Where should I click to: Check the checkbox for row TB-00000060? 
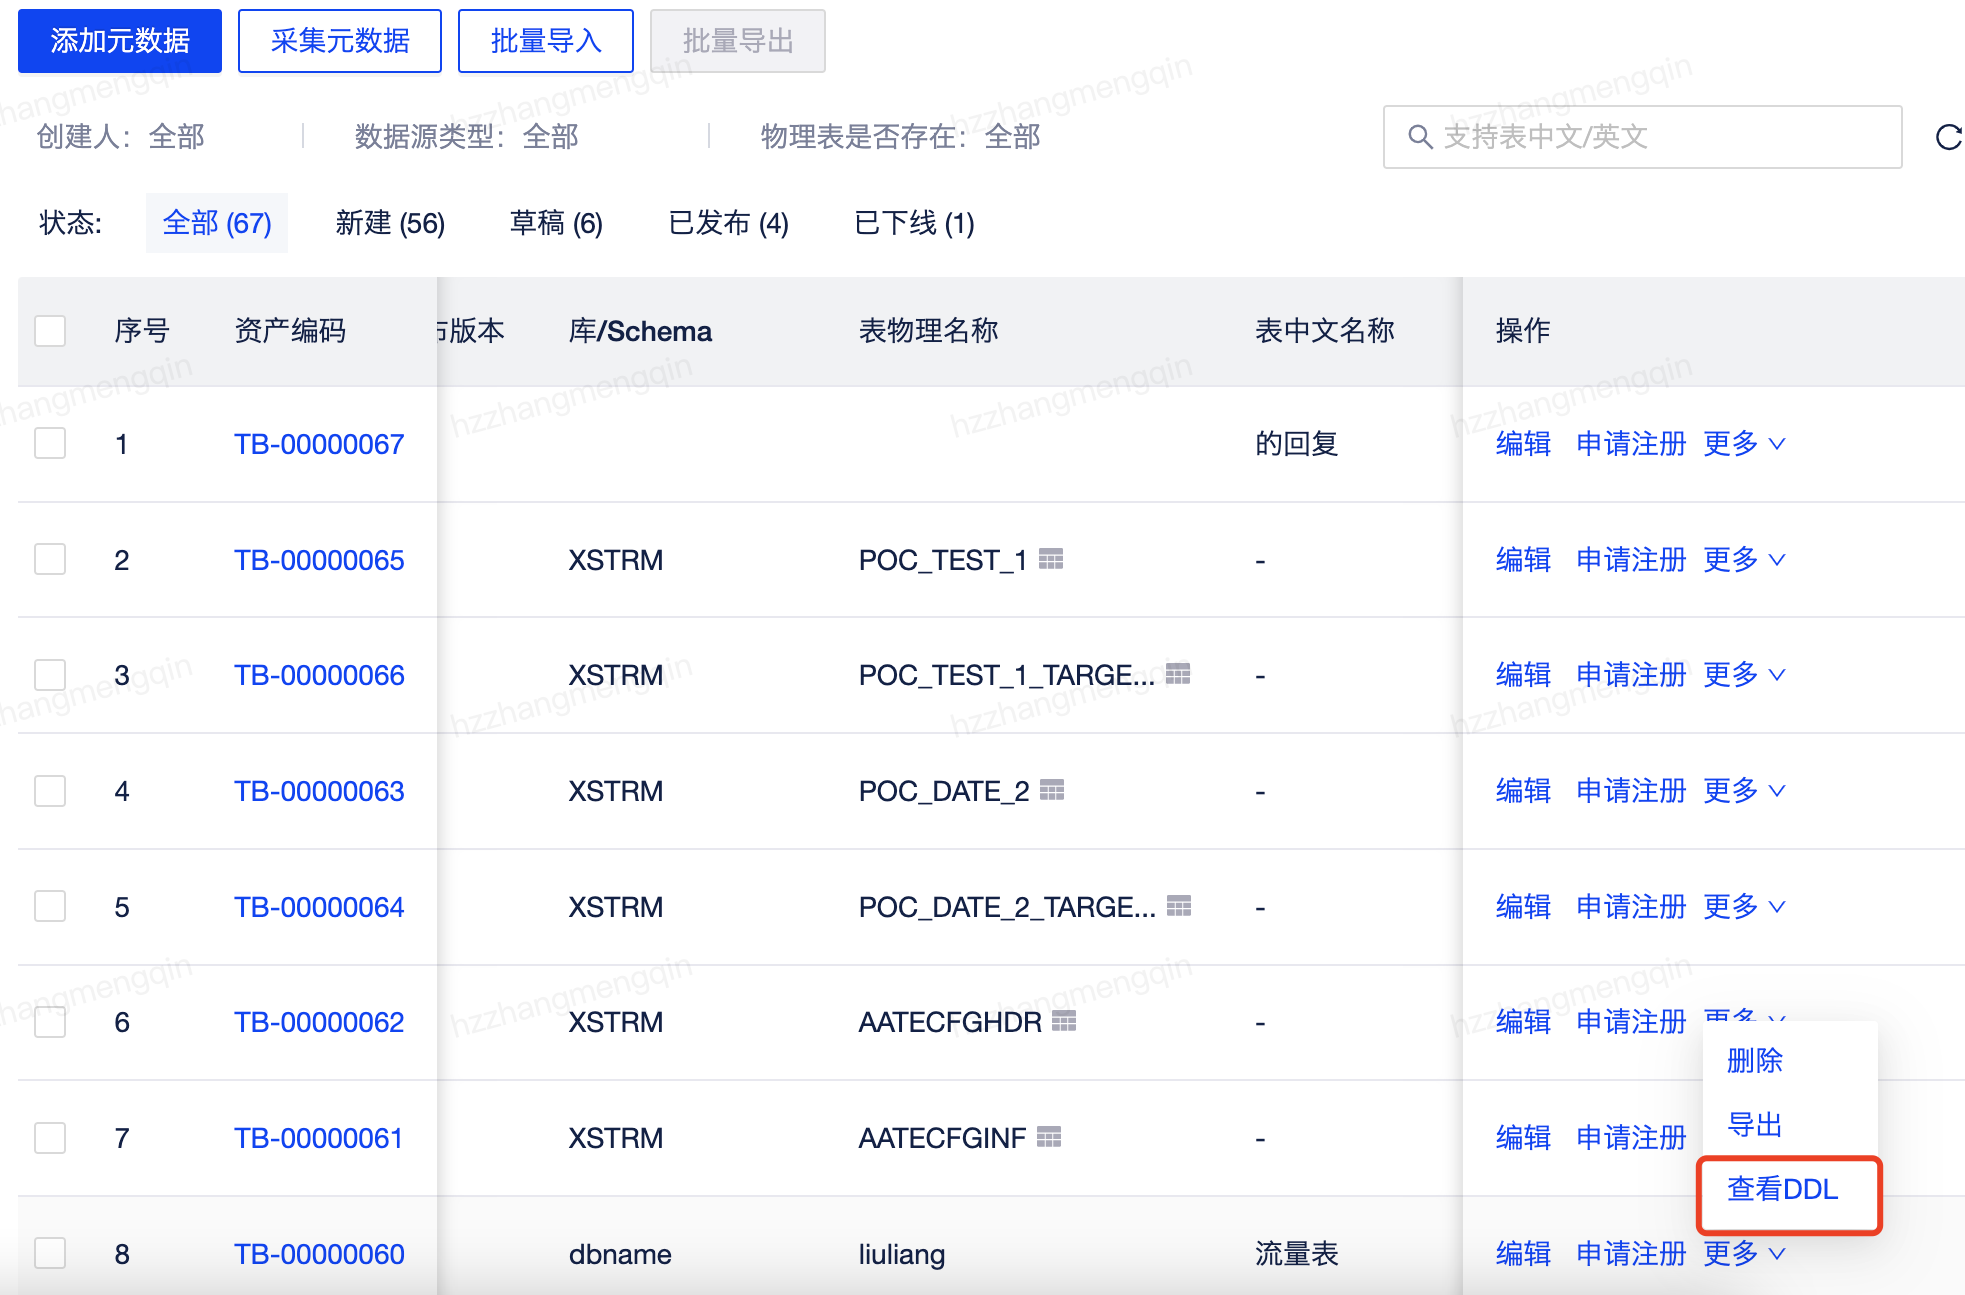(50, 1252)
